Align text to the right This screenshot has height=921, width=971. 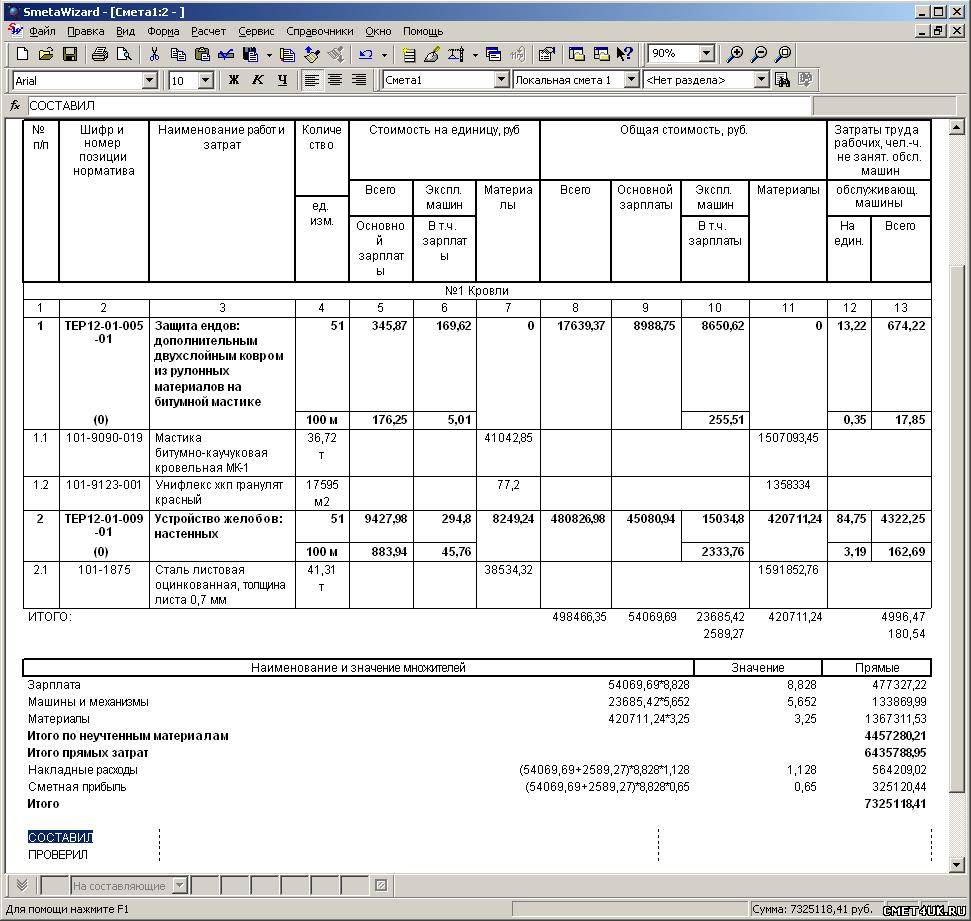(359, 80)
